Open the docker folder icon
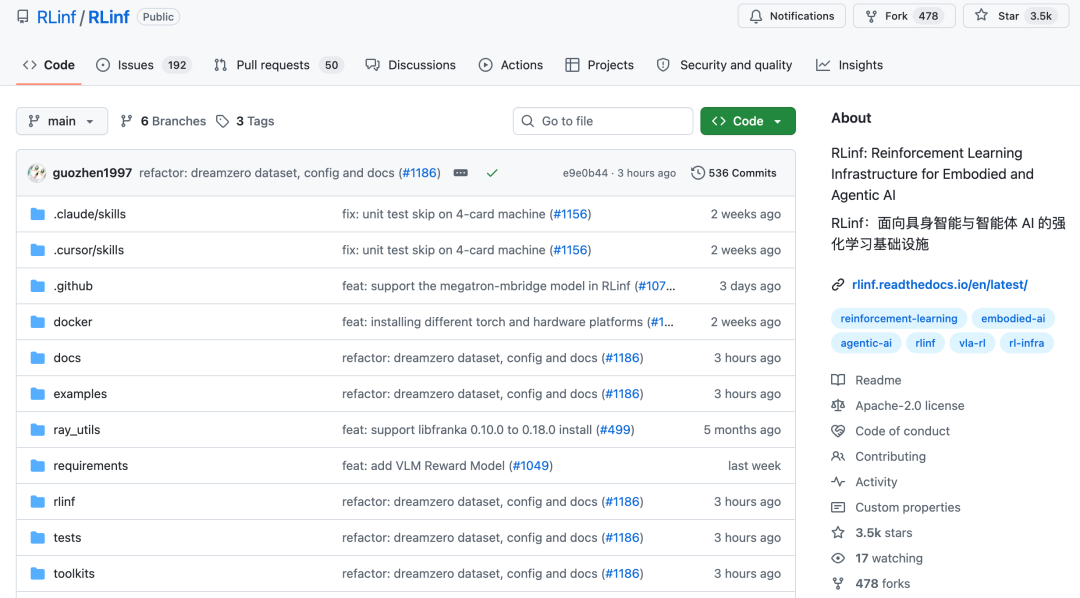Viewport: 1080px width, 598px height. point(38,322)
